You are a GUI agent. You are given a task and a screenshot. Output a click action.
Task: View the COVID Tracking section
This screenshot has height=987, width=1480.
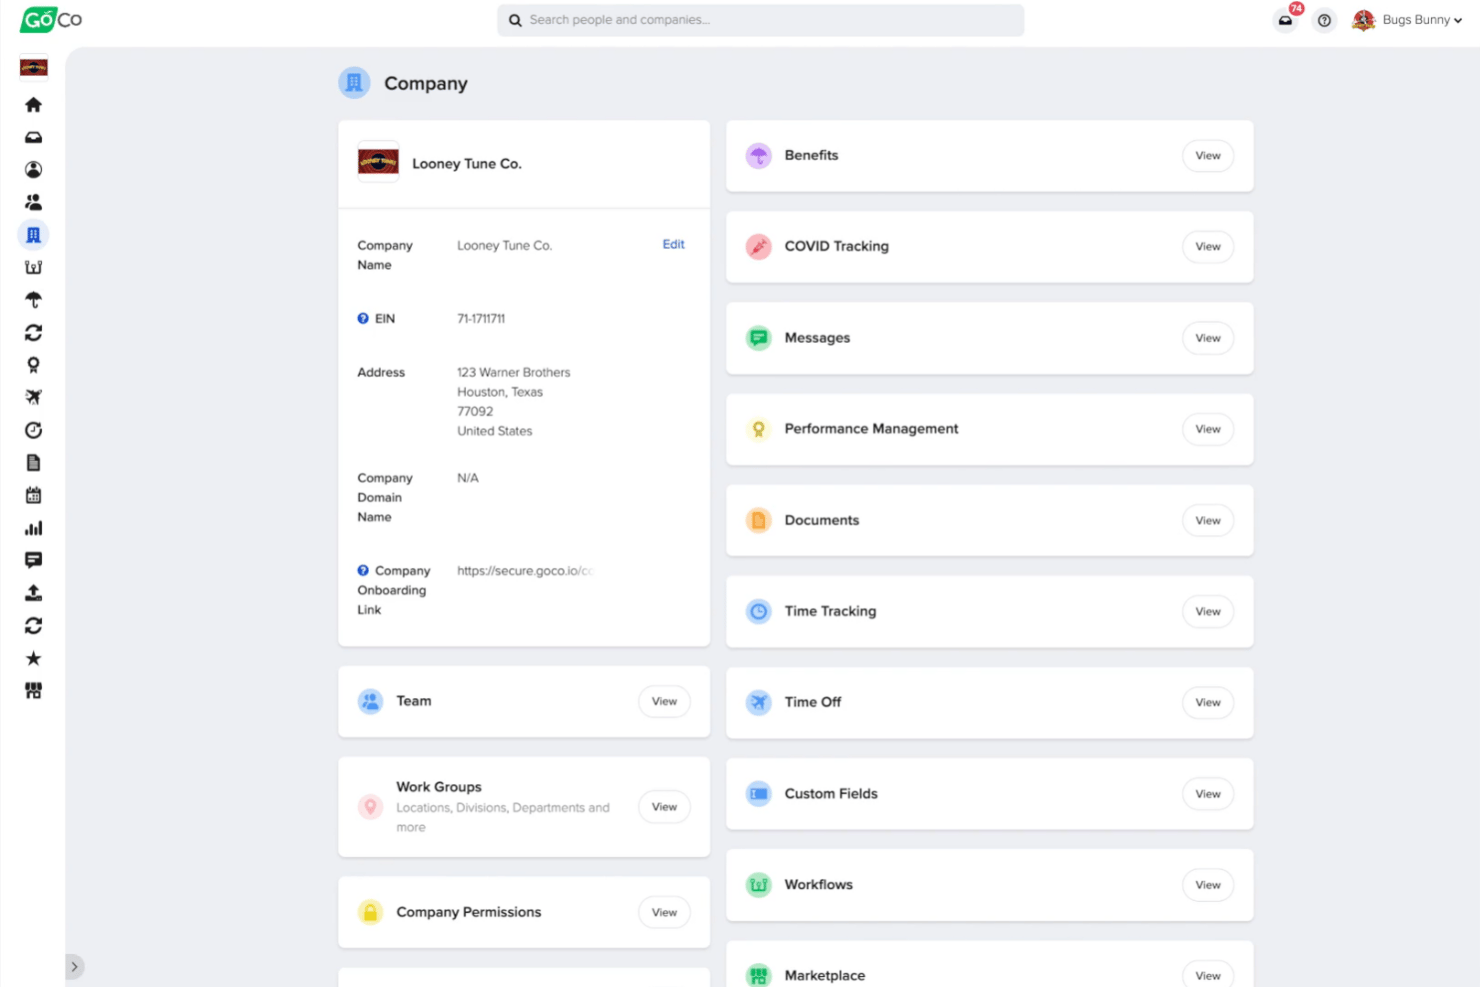(1208, 247)
